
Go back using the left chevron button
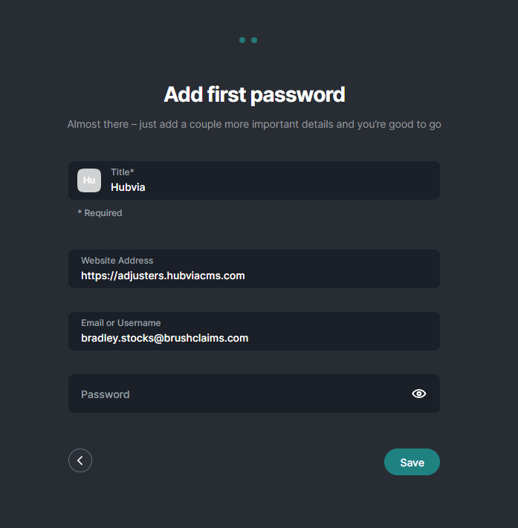point(80,460)
